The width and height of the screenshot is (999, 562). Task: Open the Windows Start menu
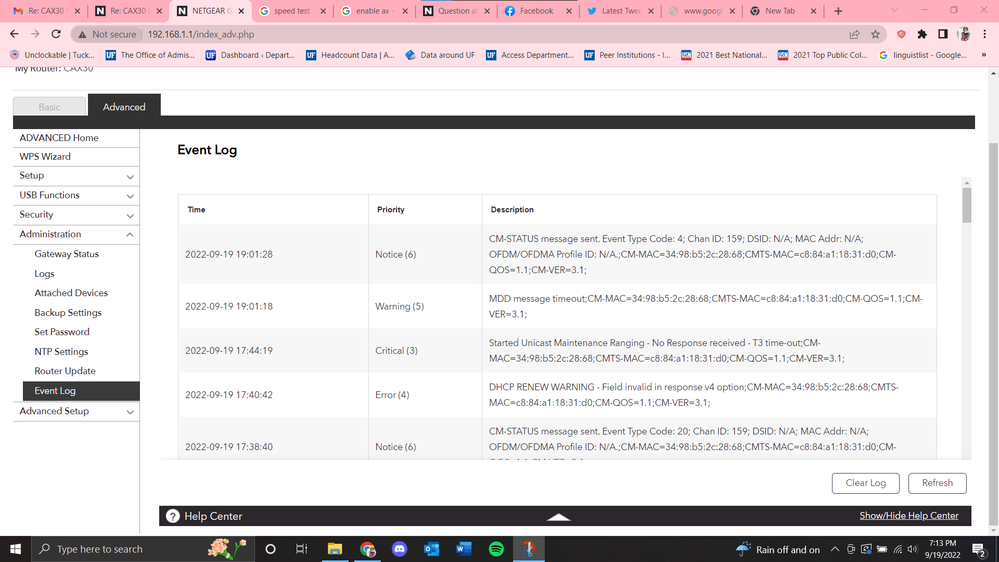15,549
